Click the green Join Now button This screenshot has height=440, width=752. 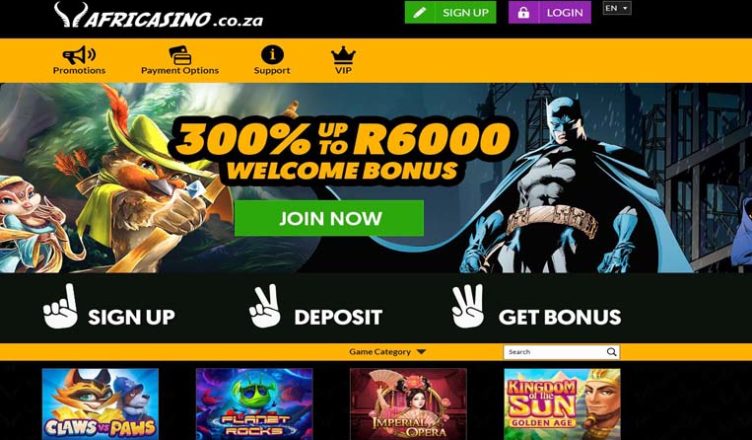point(329,218)
